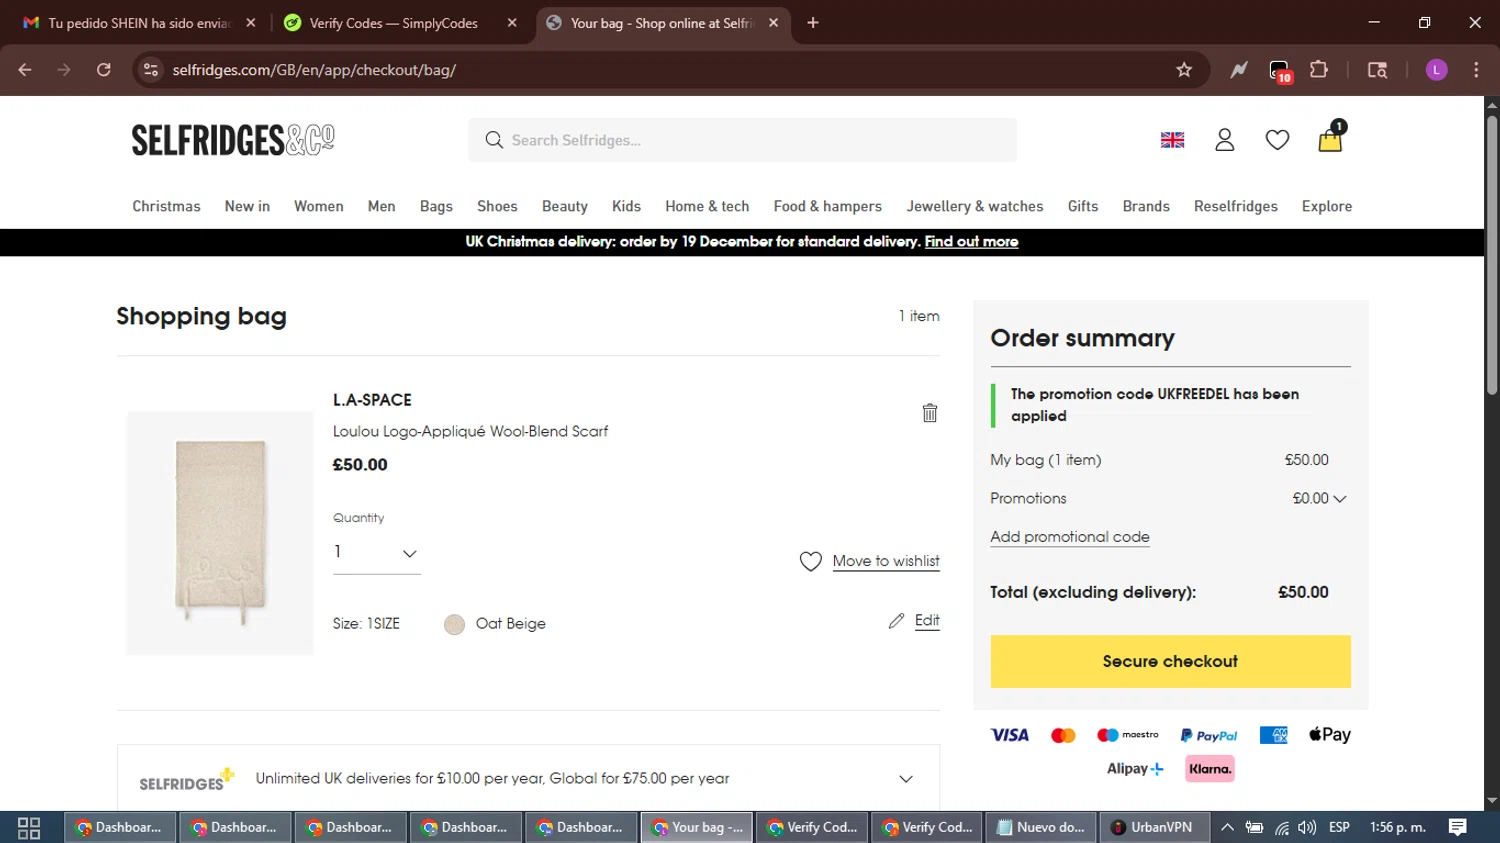The image size is (1500, 843).
Task: View site information icon in address bar
Action: [151, 70]
